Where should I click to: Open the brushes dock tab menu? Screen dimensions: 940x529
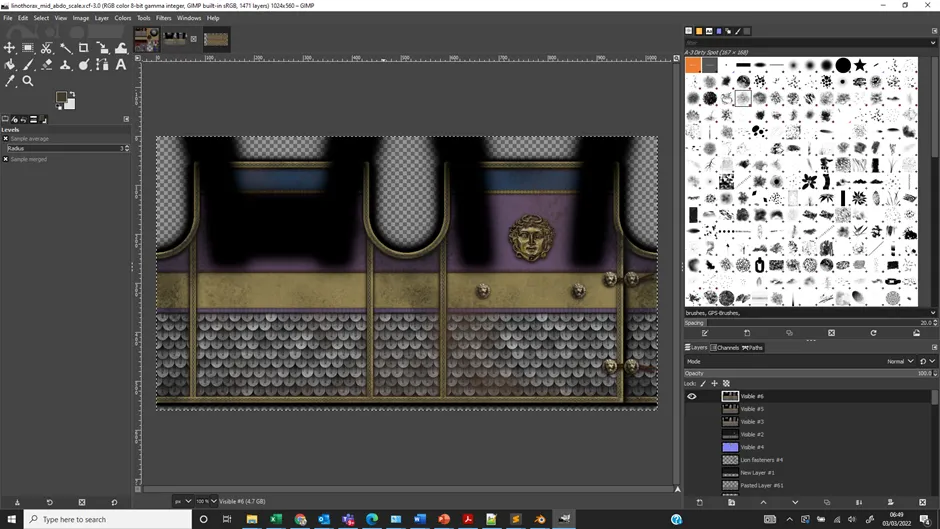[934, 31]
